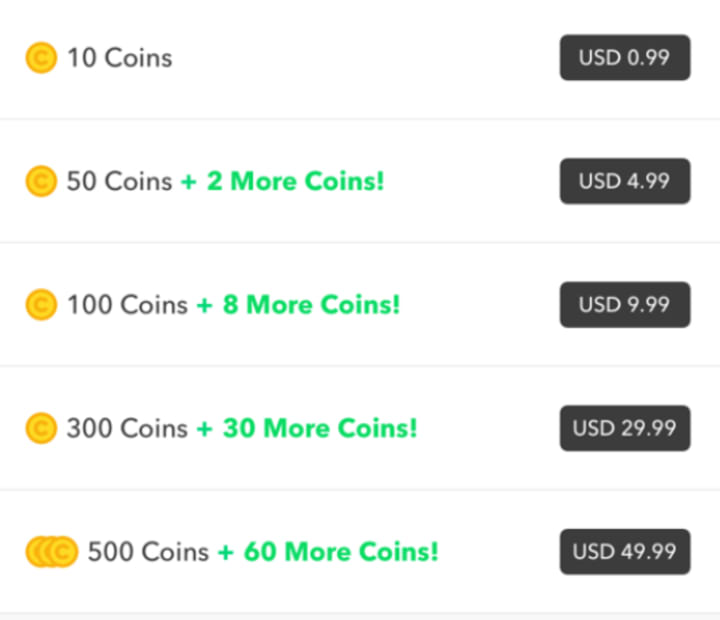Click the green 8 More Coins! bonus text

pos(311,304)
